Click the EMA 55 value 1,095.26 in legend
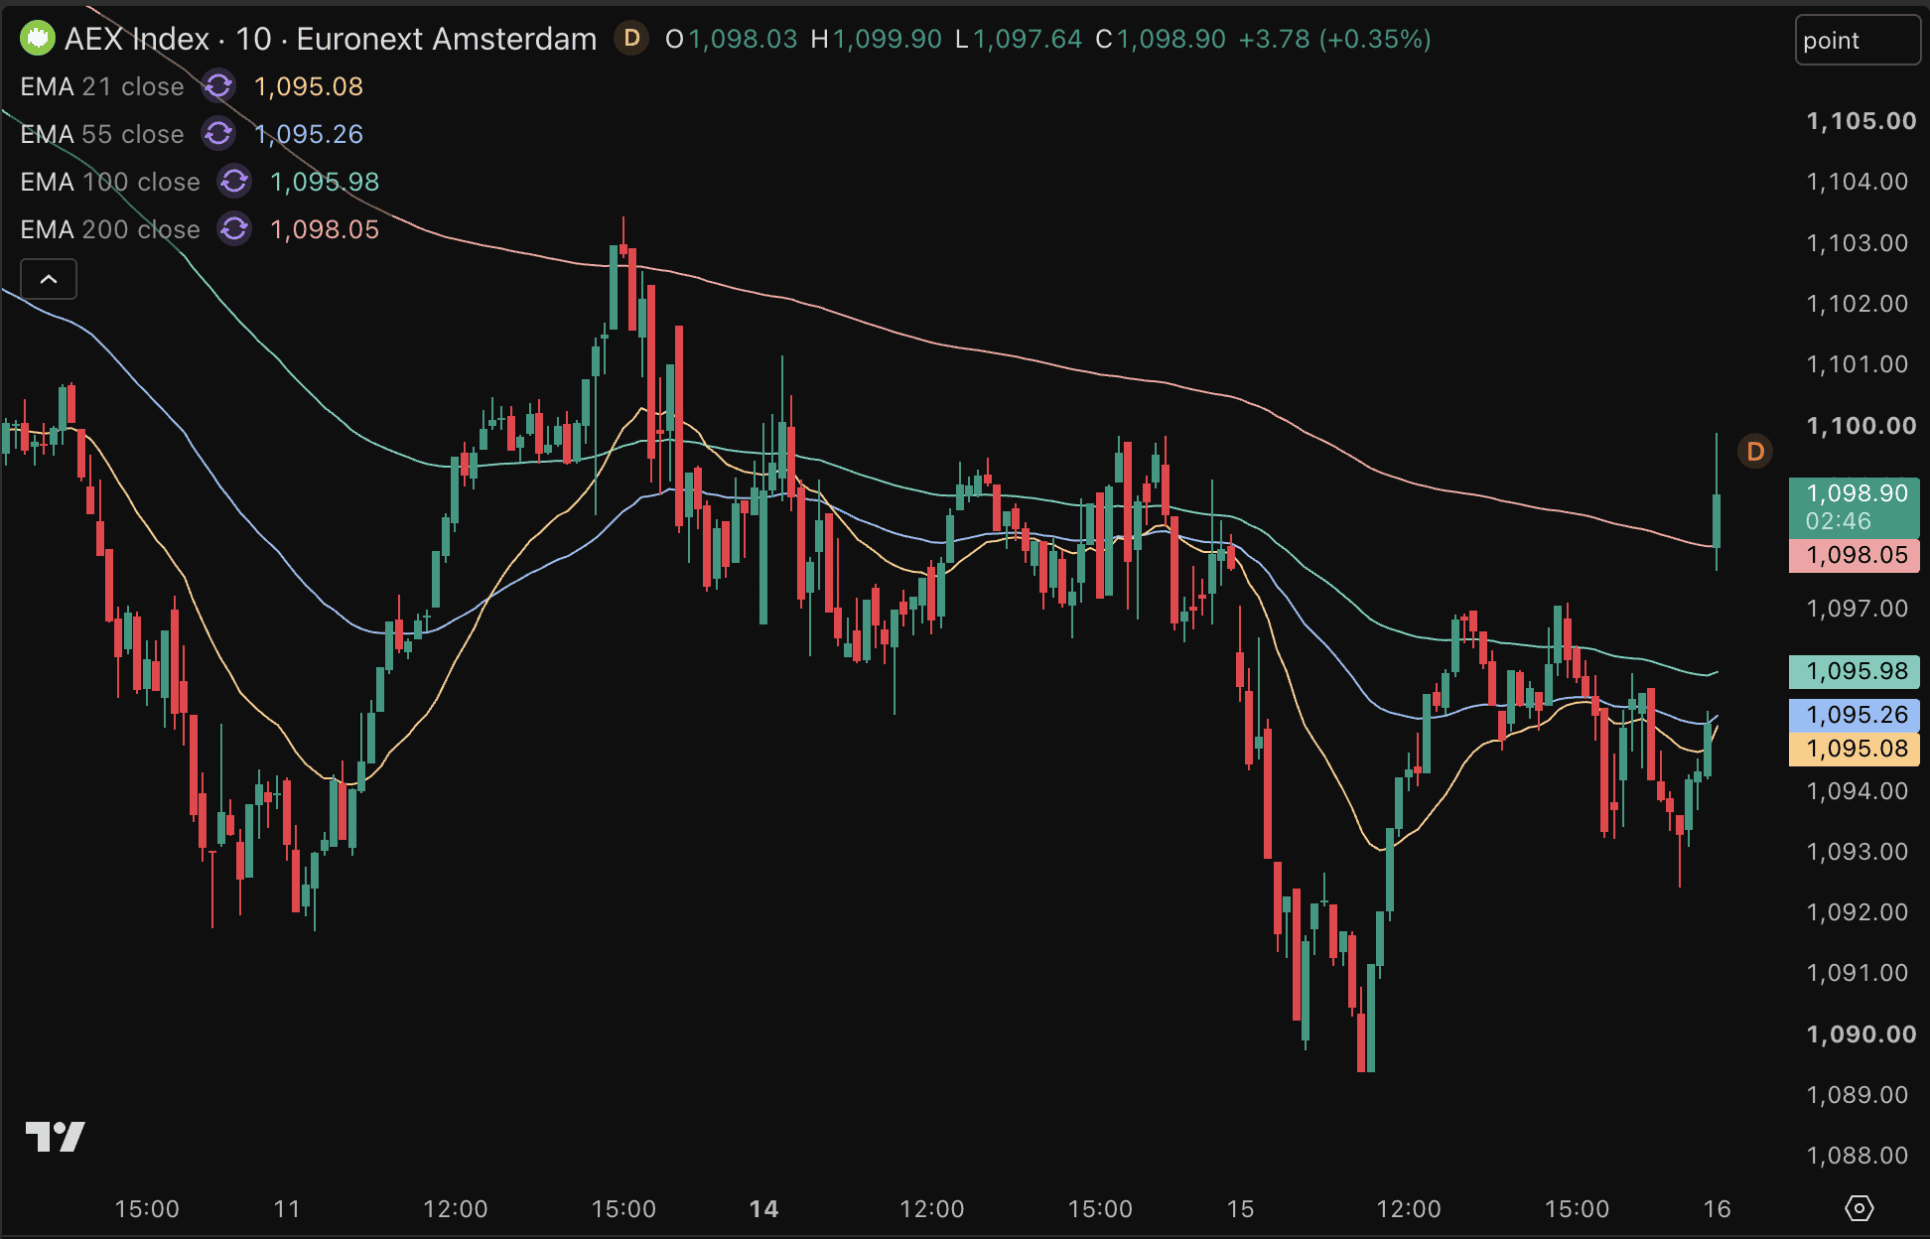The height and width of the screenshot is (1239, 1930). (308, 134)
